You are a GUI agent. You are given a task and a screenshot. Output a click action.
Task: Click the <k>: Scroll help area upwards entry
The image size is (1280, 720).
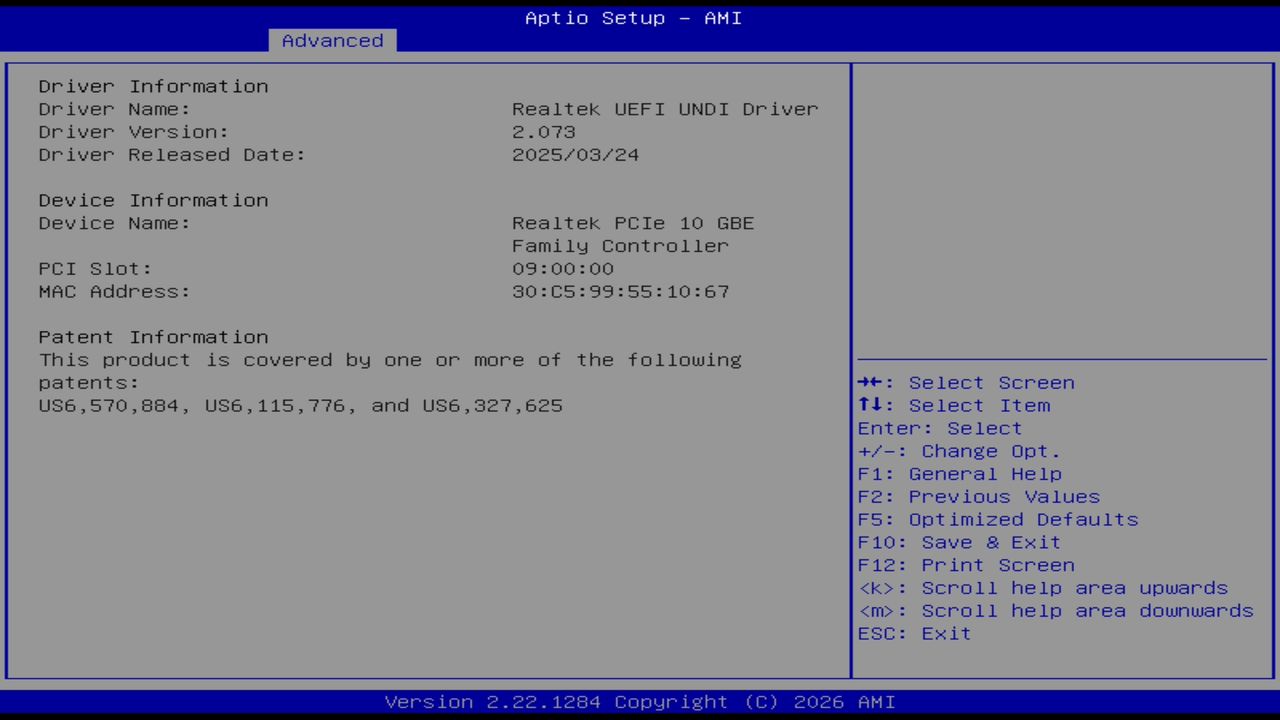[x=1043, y=589]
